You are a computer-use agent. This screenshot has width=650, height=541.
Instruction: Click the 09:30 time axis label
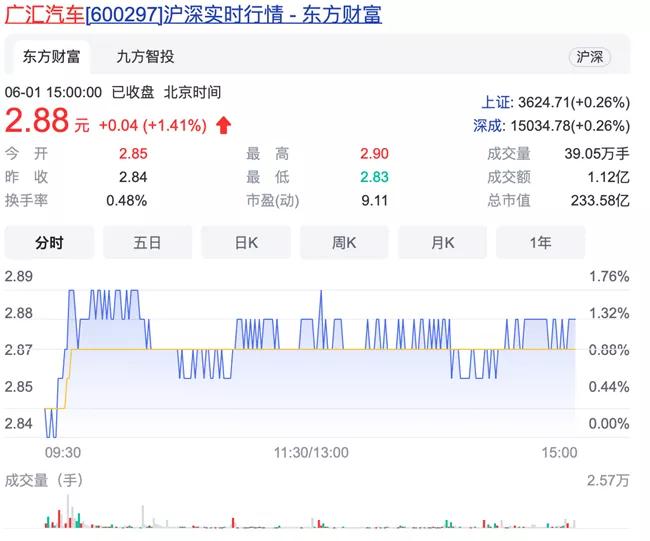63,452
